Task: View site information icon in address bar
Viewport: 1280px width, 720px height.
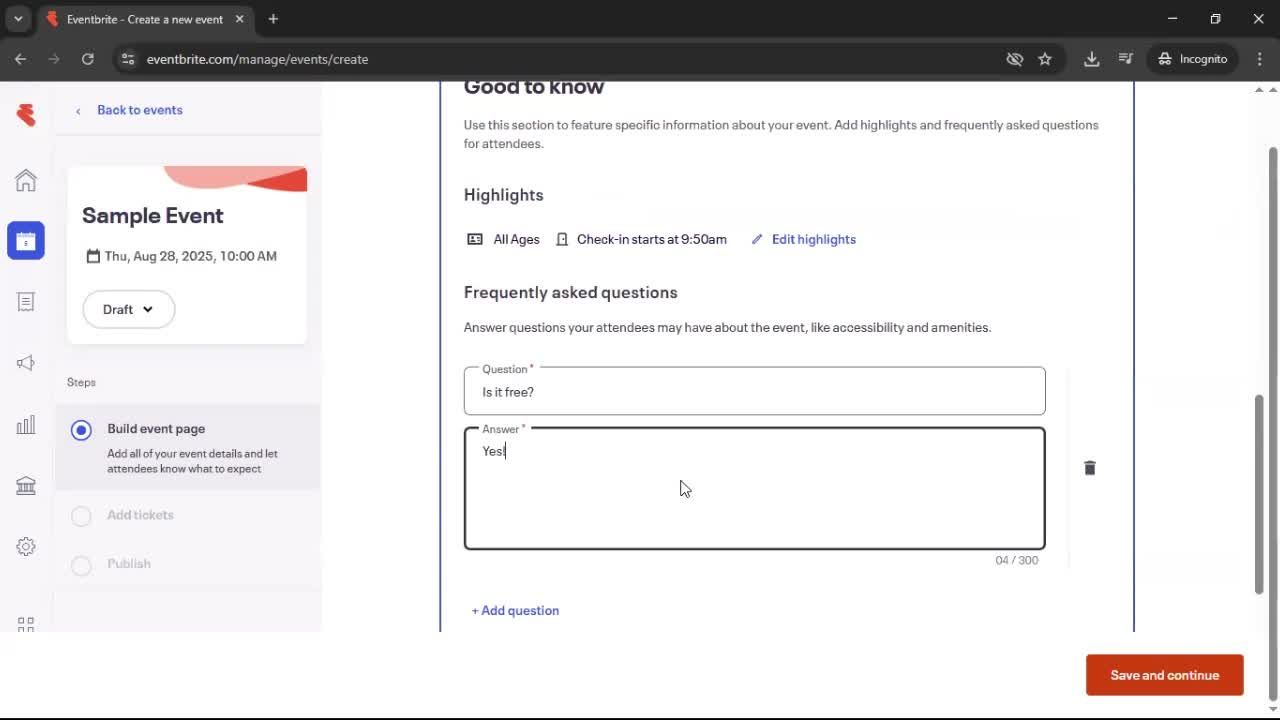Action: pyautogui.click(x=128, y=59)
